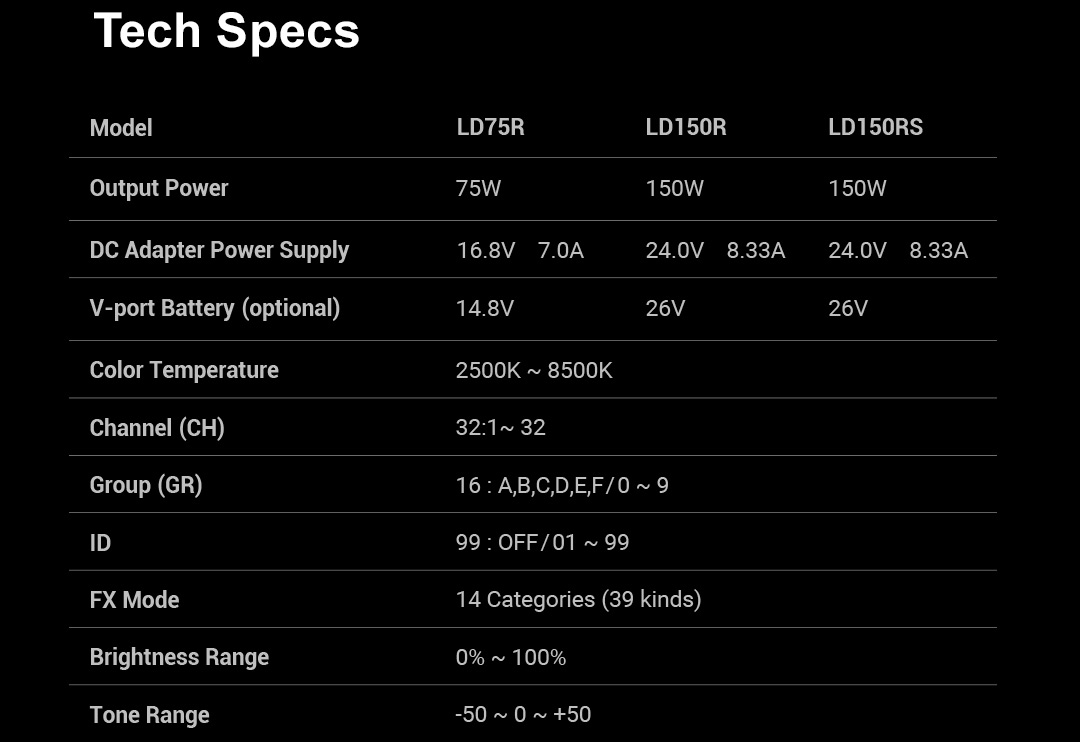Click the Channel (CH) row label

coord(157,428)
